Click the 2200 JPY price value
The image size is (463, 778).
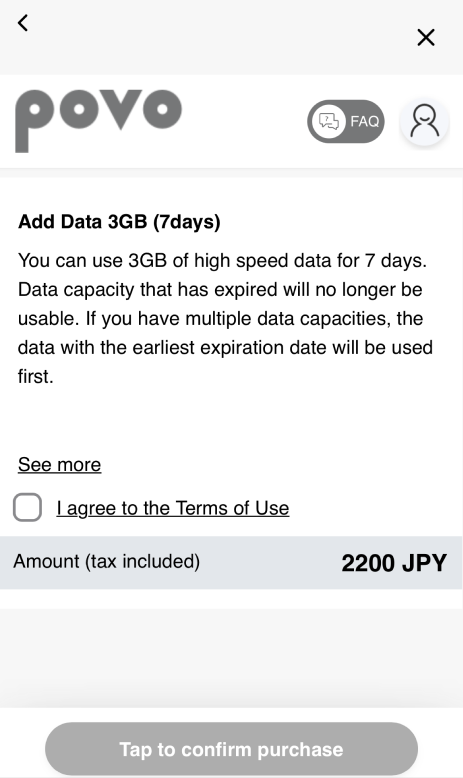(394, 563)
